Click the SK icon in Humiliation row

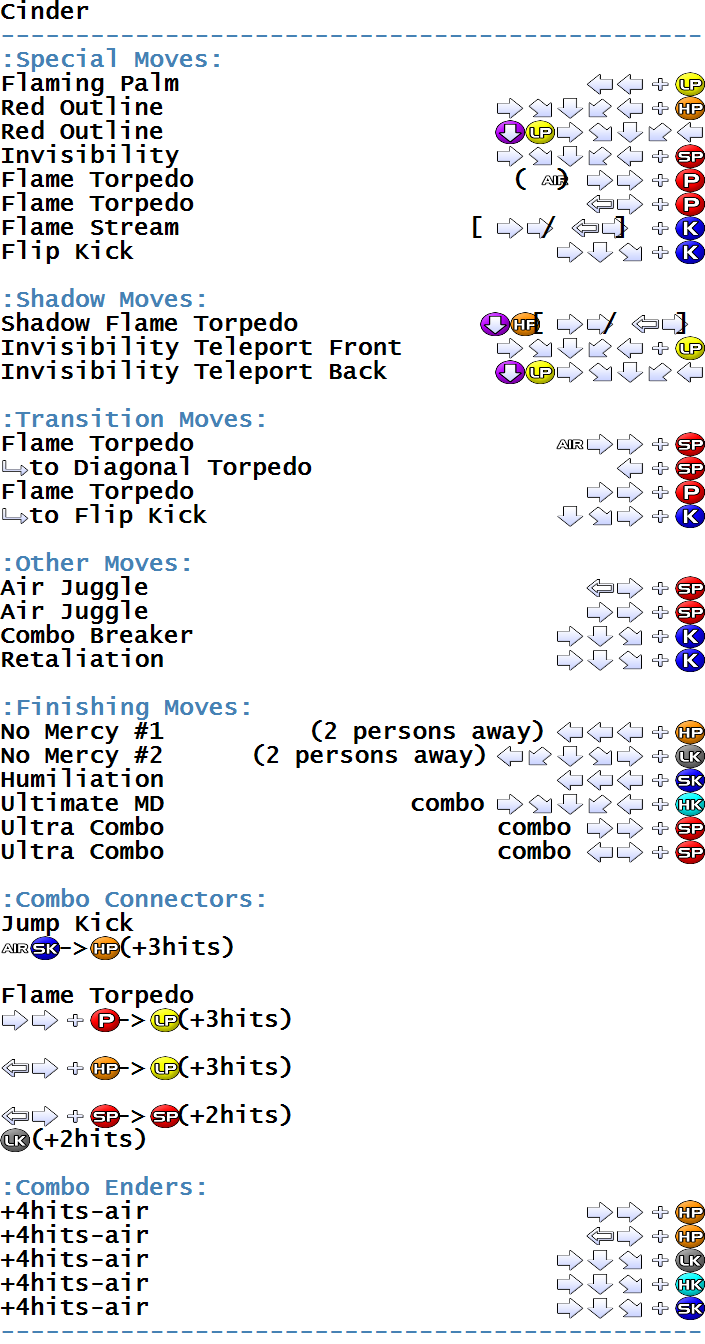click(x=690, y=780)
